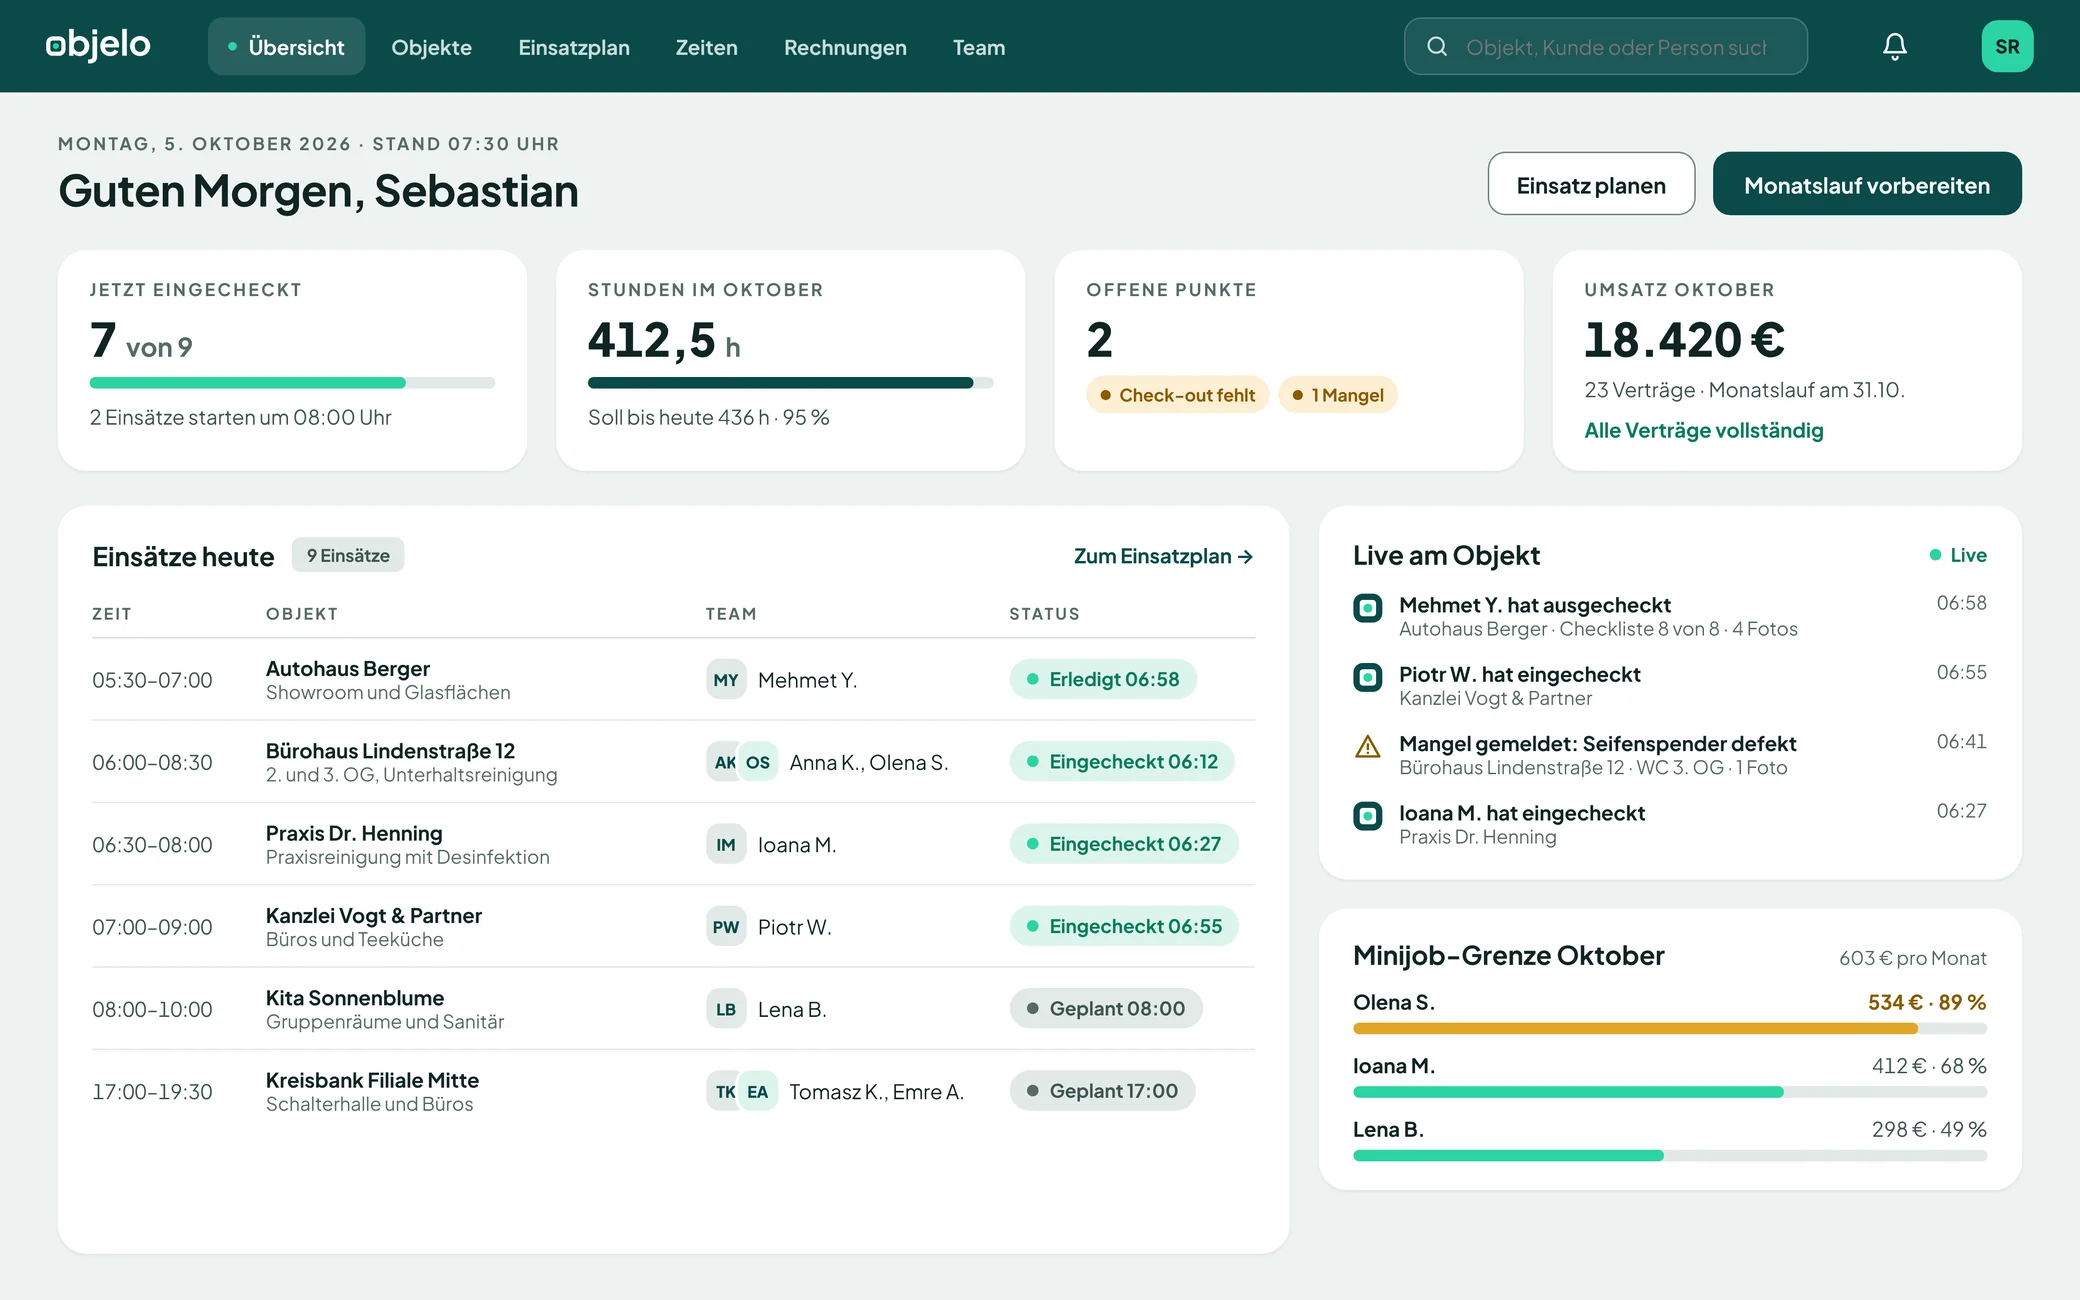Click the warning icon for Mangel gemeldet
The image size is (2080, 1300).
point(1367,746)
